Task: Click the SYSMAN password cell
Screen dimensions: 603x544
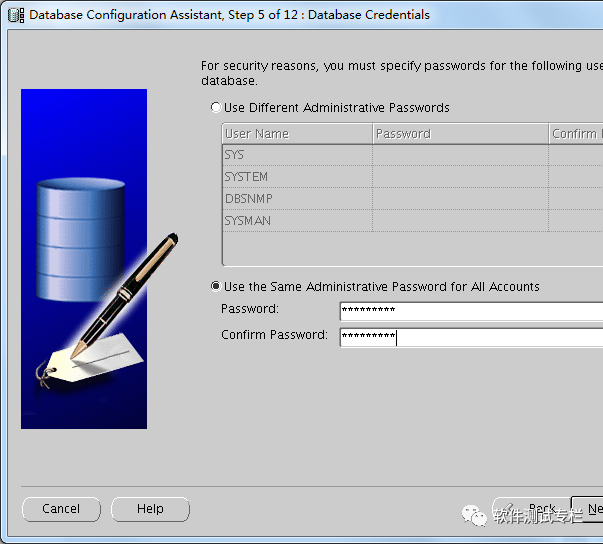Action: (460, 221)
